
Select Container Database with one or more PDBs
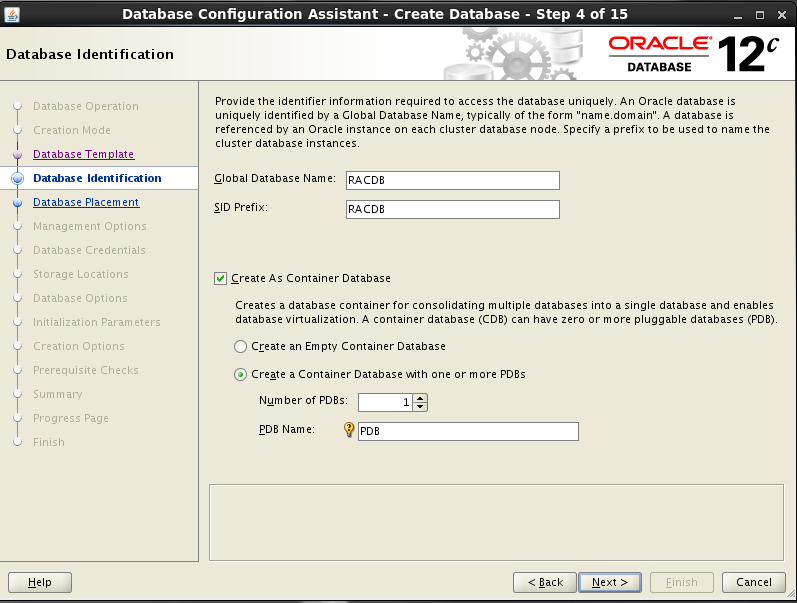coord(240,375)
